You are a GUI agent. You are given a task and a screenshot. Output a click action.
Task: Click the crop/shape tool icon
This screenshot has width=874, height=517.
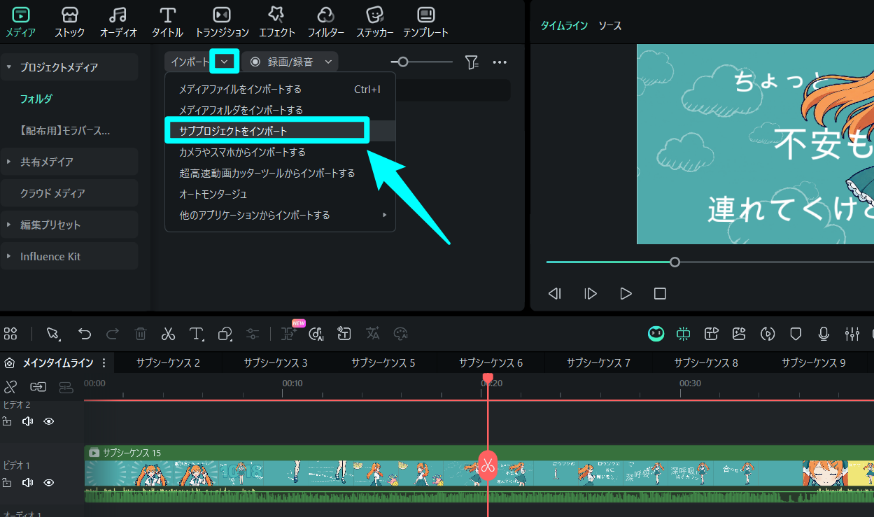point(225,334)
